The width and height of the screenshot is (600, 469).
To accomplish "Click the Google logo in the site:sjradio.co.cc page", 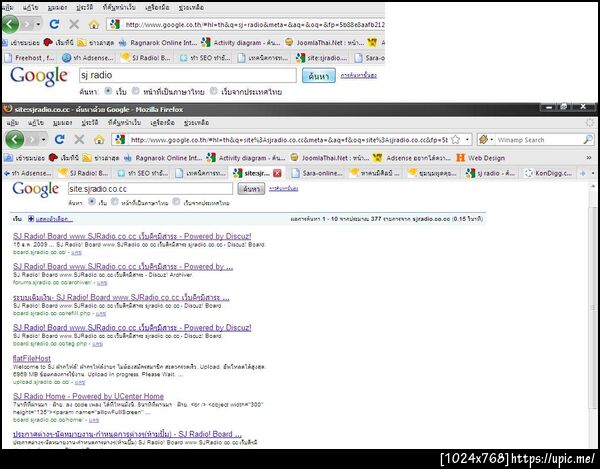I will coord(36,189).
